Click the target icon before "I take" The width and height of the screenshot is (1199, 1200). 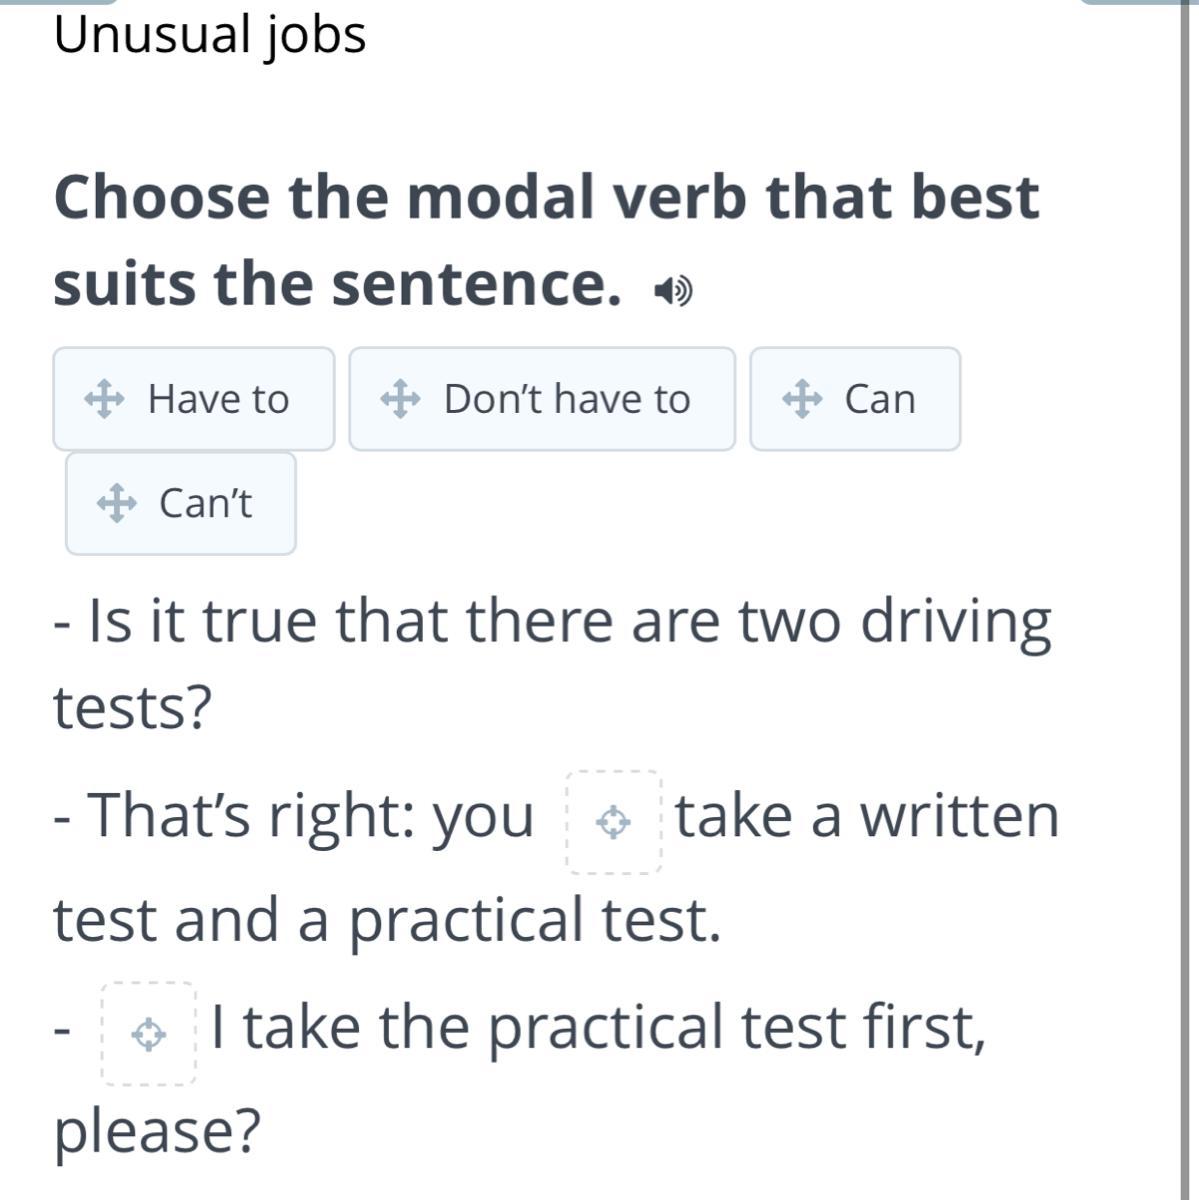click(149, 1033)
